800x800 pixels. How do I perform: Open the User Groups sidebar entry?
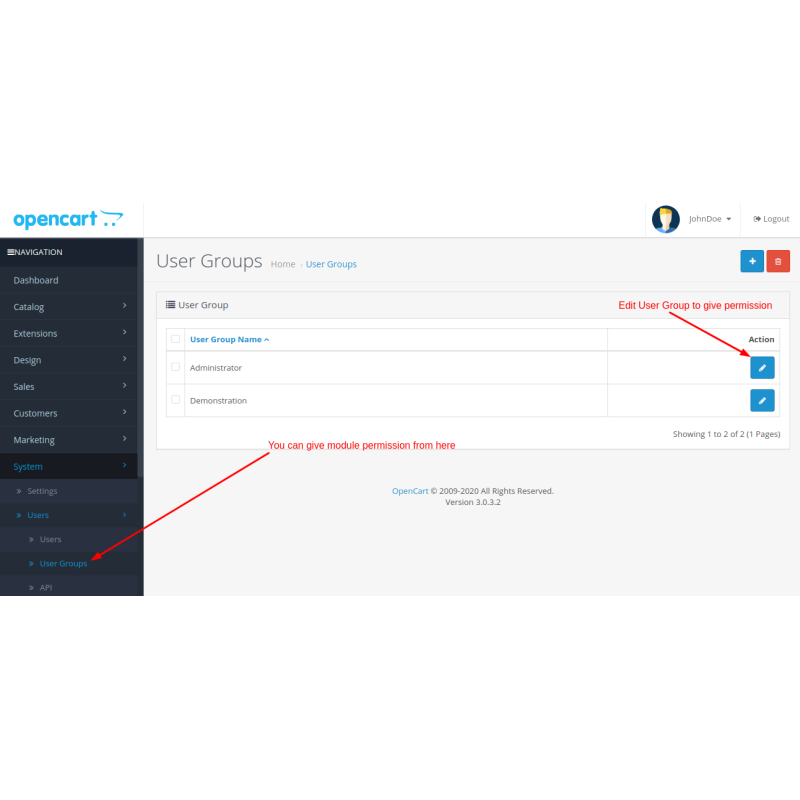(61, 563)
